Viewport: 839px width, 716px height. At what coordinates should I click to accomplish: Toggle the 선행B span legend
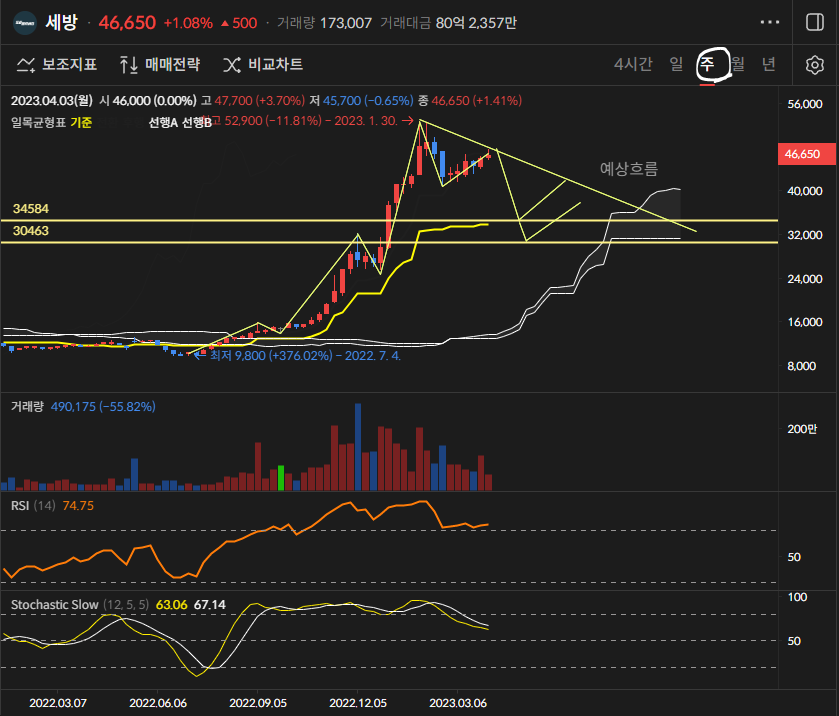[x=196, y=123]
